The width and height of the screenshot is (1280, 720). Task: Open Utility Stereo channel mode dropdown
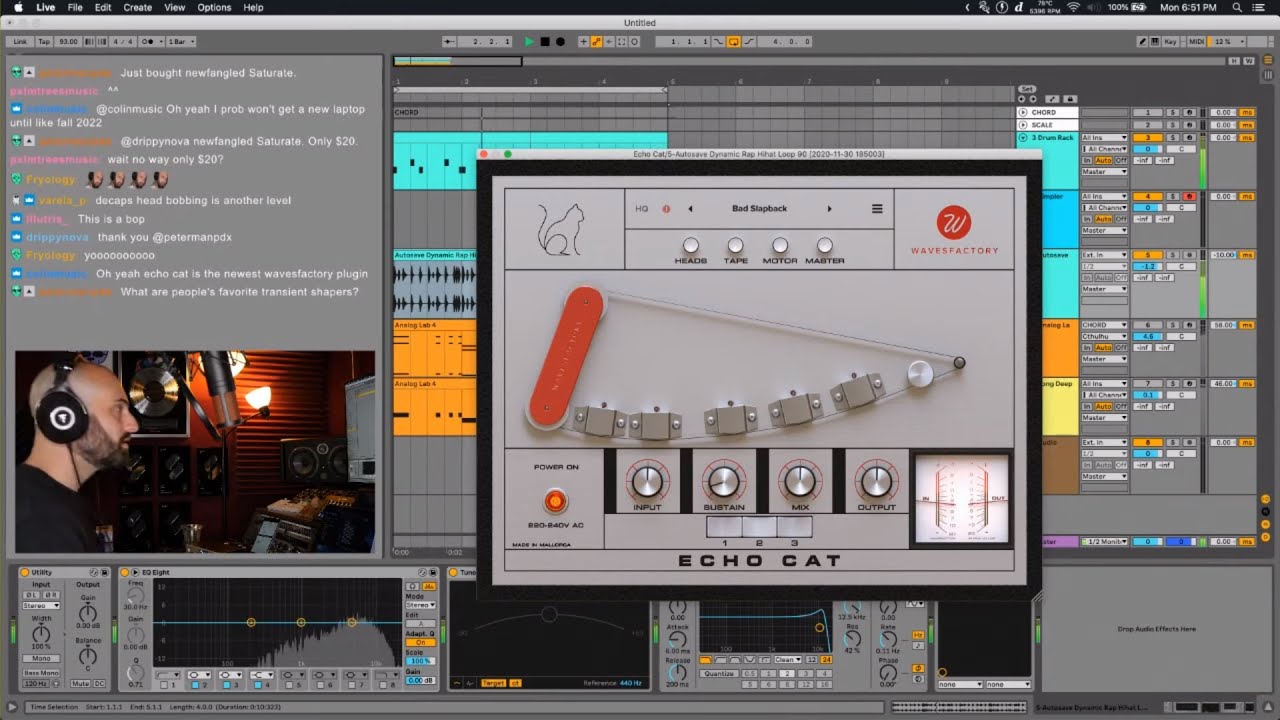point(41,606)
